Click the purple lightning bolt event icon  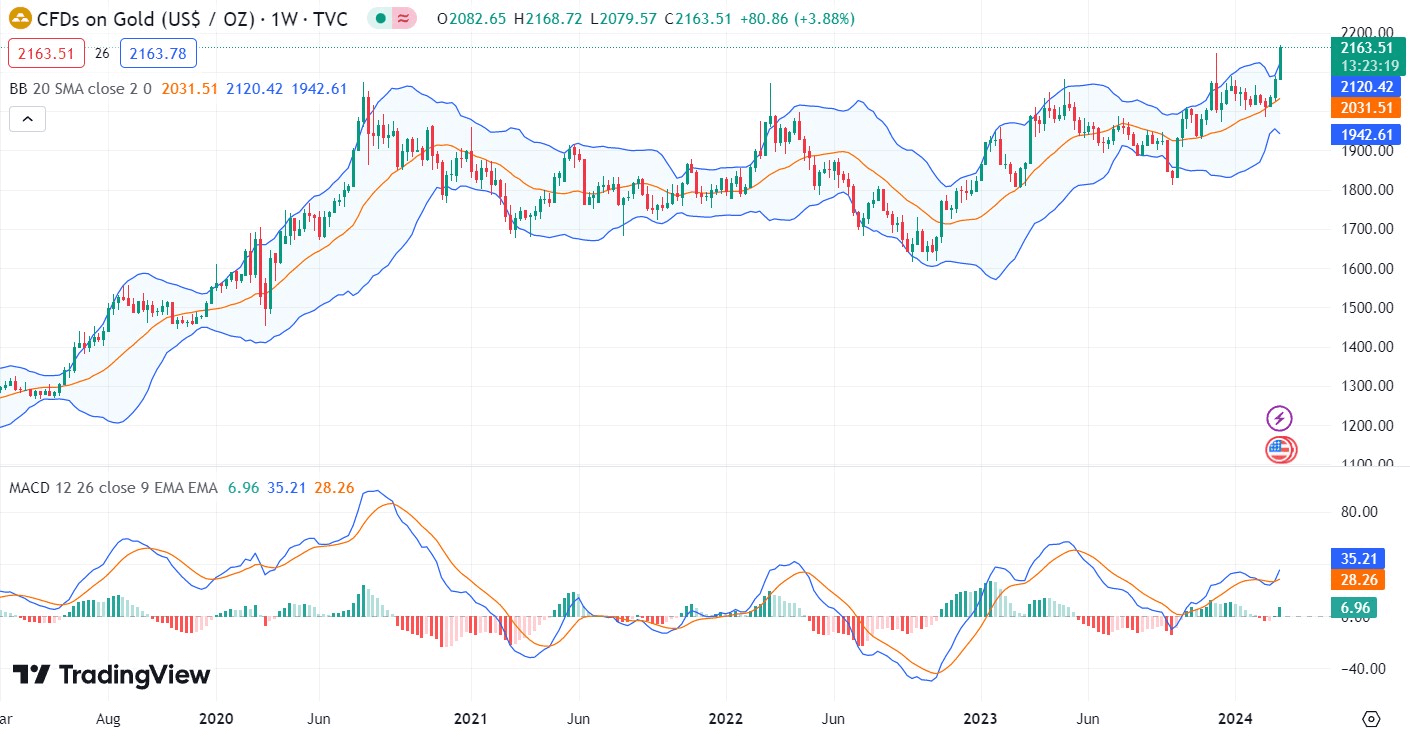tap(1279, 418)
